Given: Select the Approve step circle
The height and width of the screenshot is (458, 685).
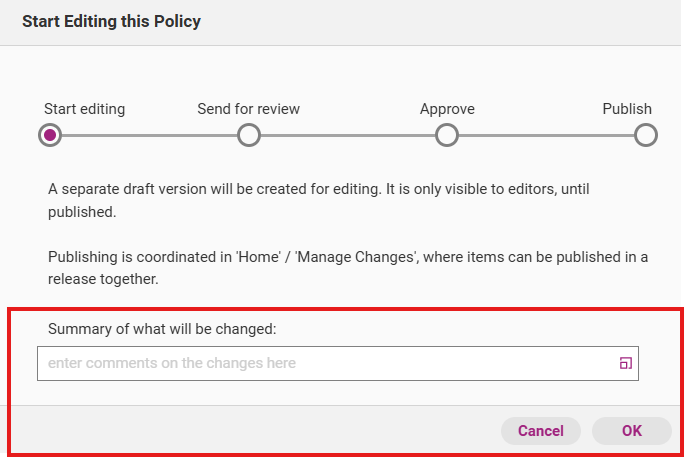Looking at the screenshot, I should tap(447, 135).
